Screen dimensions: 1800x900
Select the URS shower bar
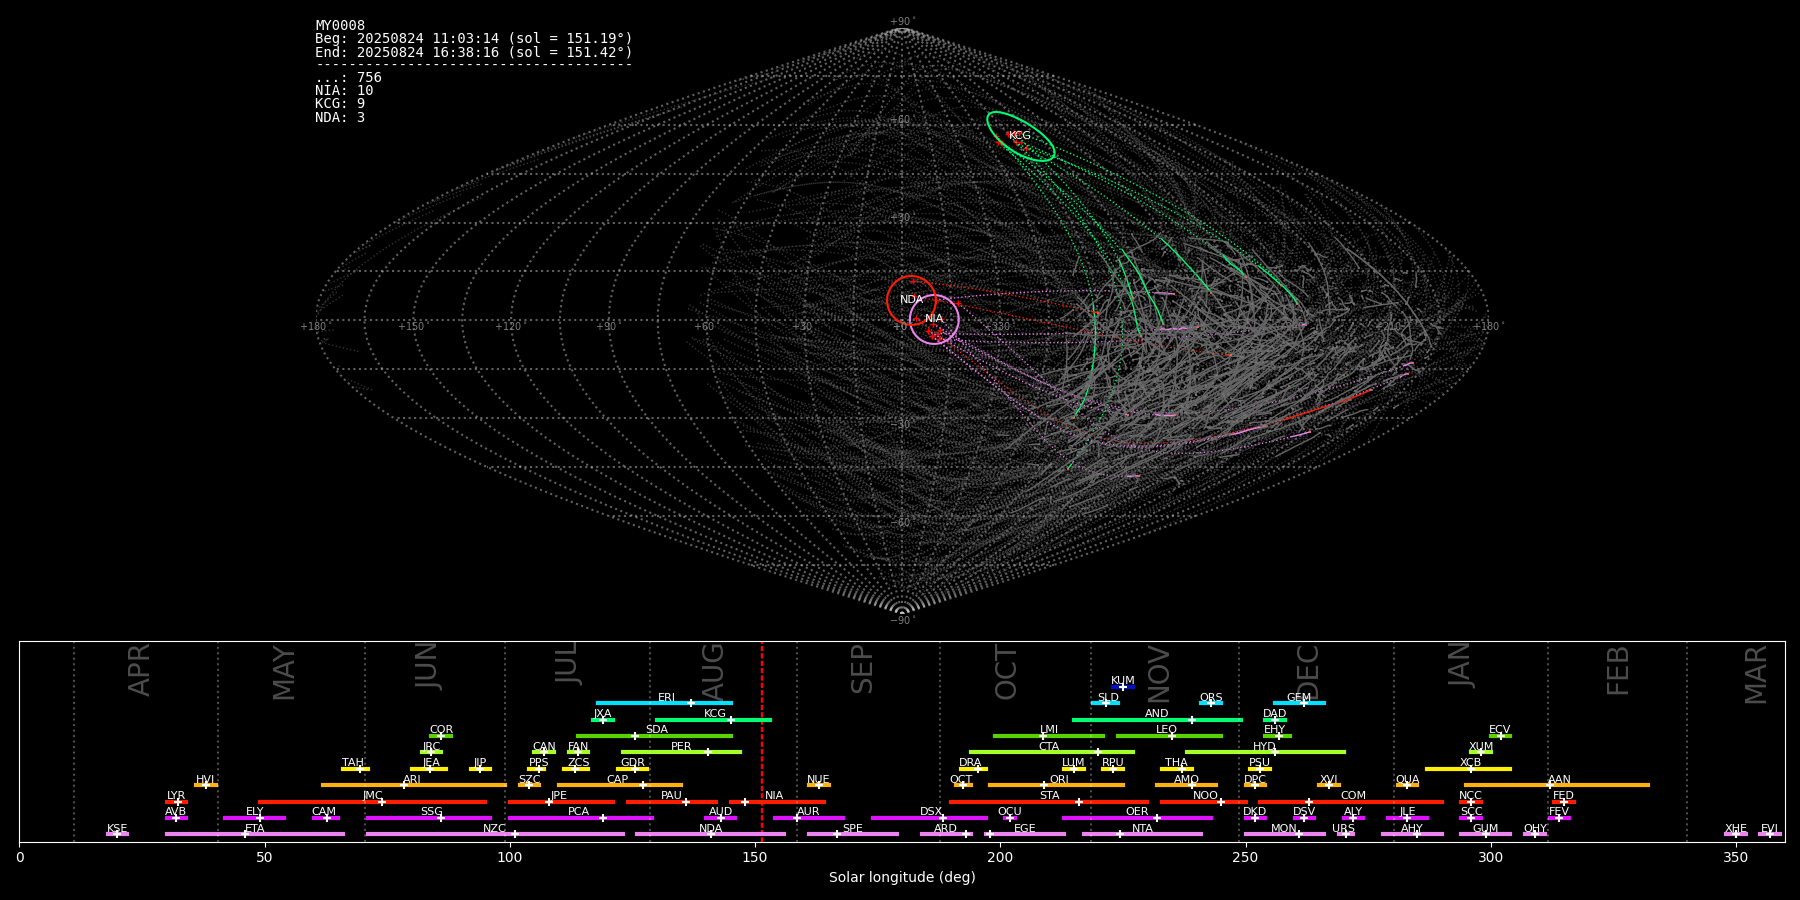click(x=1345, y=834)
